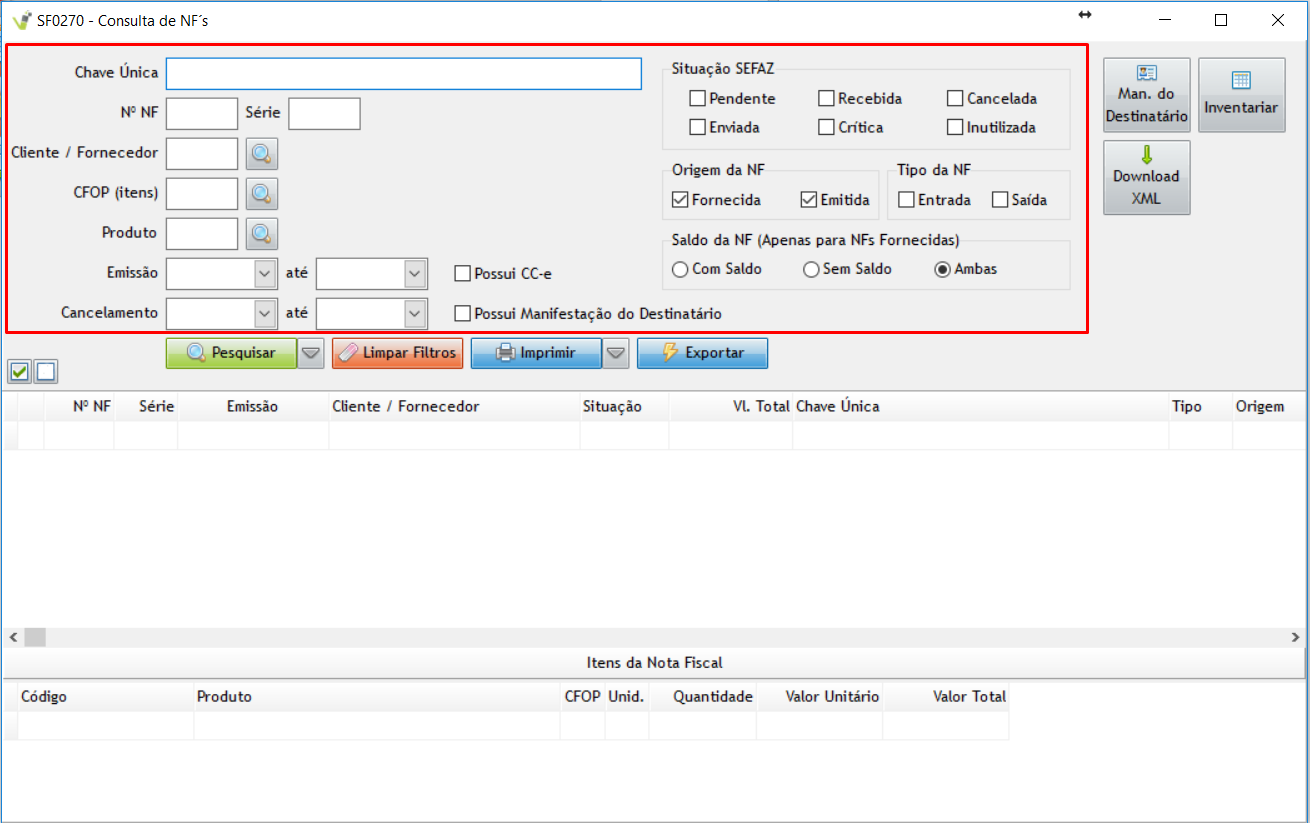This screenshot has height=823, width=1310.
Task: Enable Possui CC-e checkbox
Action: 462,273
